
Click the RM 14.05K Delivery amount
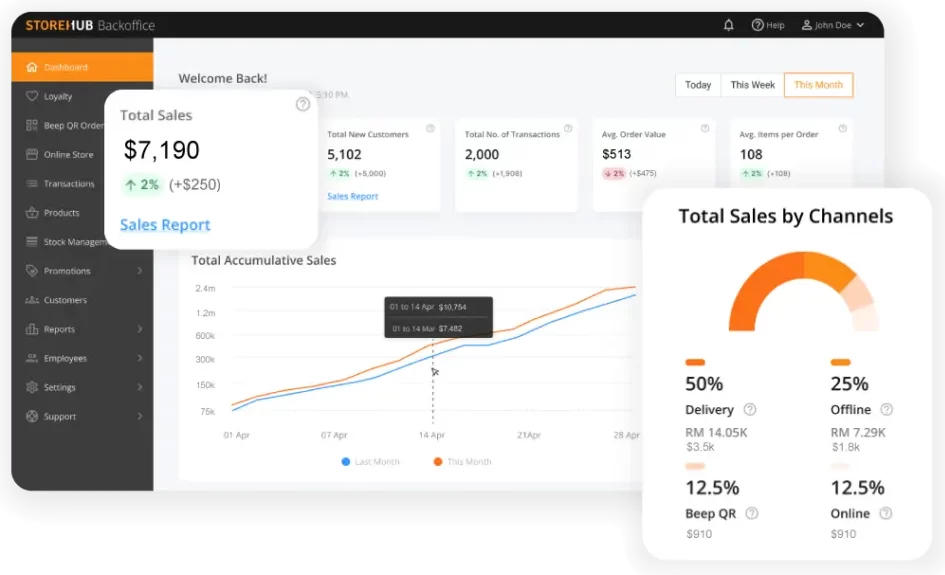pos(716,432)
